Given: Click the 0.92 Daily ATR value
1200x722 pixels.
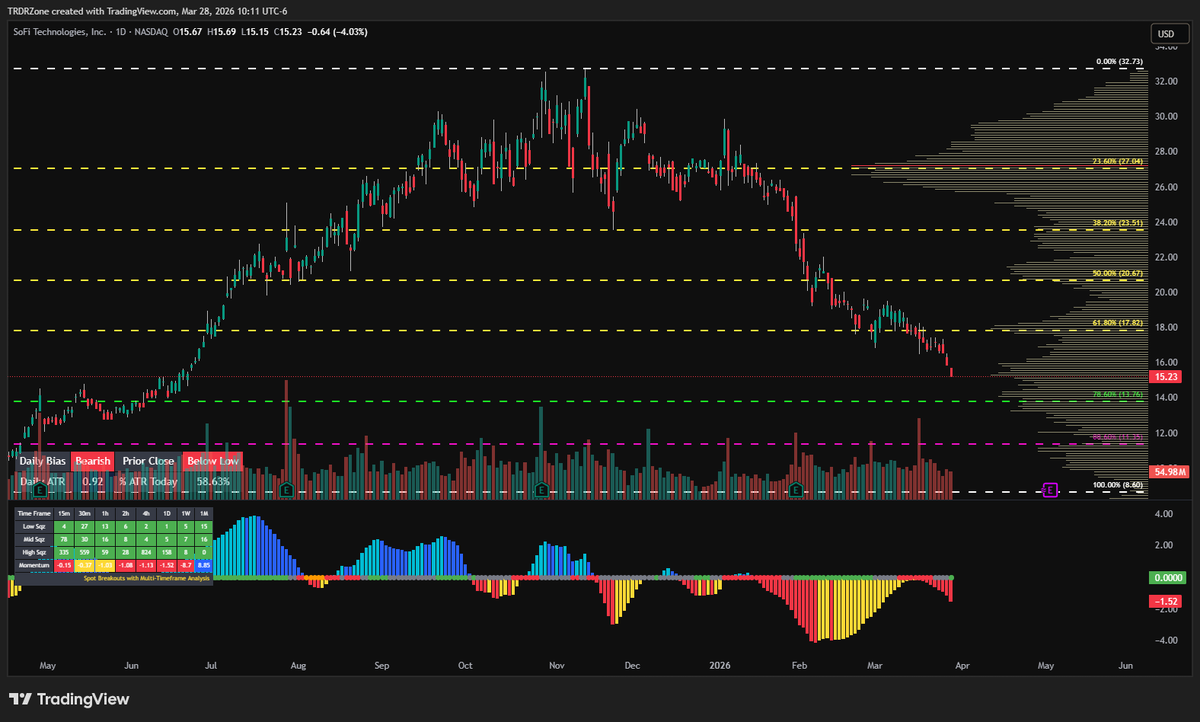Looking at the screenshot, I should pos(92,481).
